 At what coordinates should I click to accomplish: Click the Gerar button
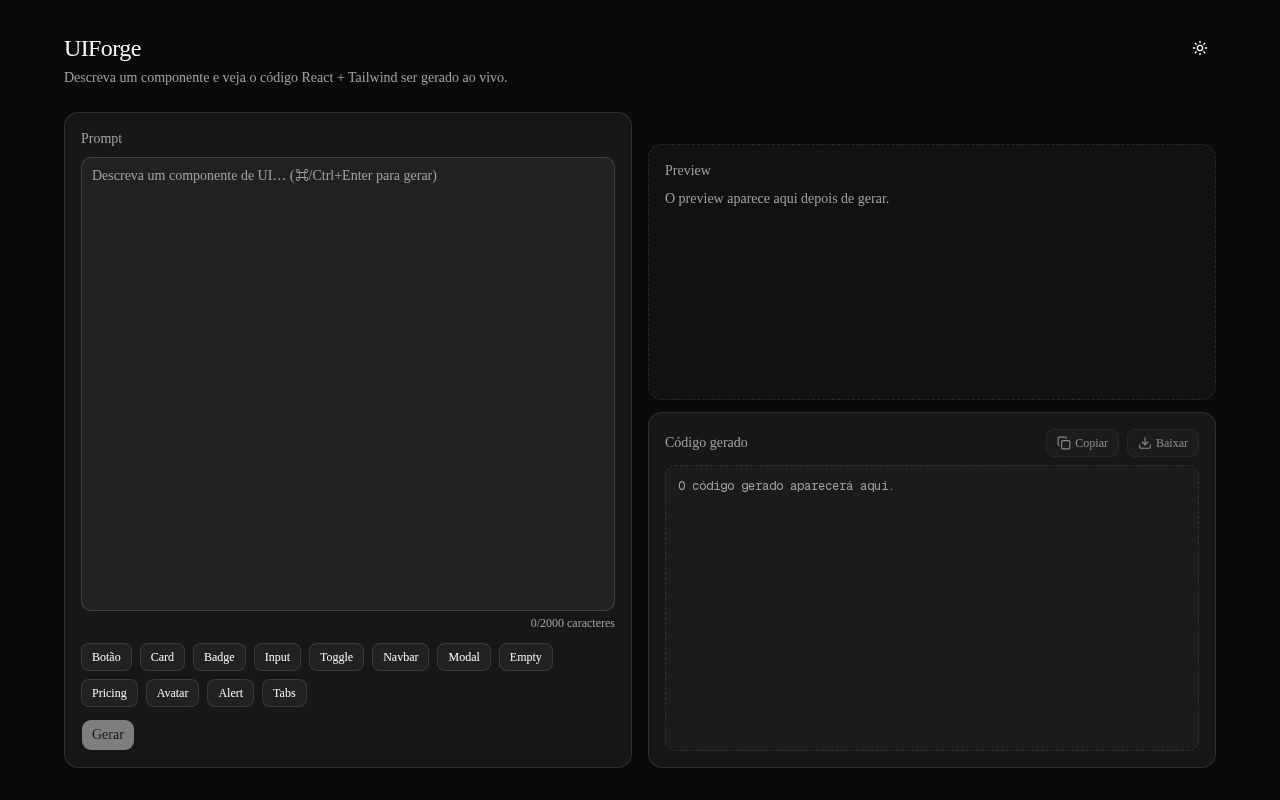108,735
